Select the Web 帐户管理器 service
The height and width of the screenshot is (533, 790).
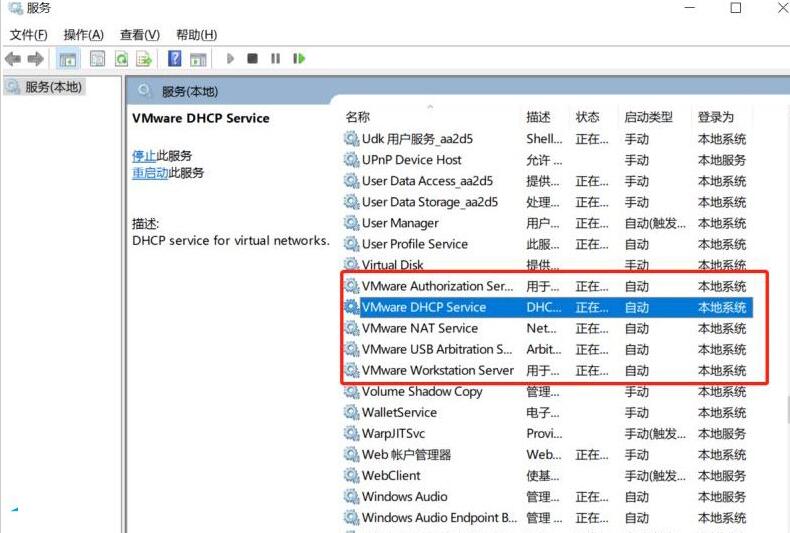pyautogui.click(x=548, y=454)
